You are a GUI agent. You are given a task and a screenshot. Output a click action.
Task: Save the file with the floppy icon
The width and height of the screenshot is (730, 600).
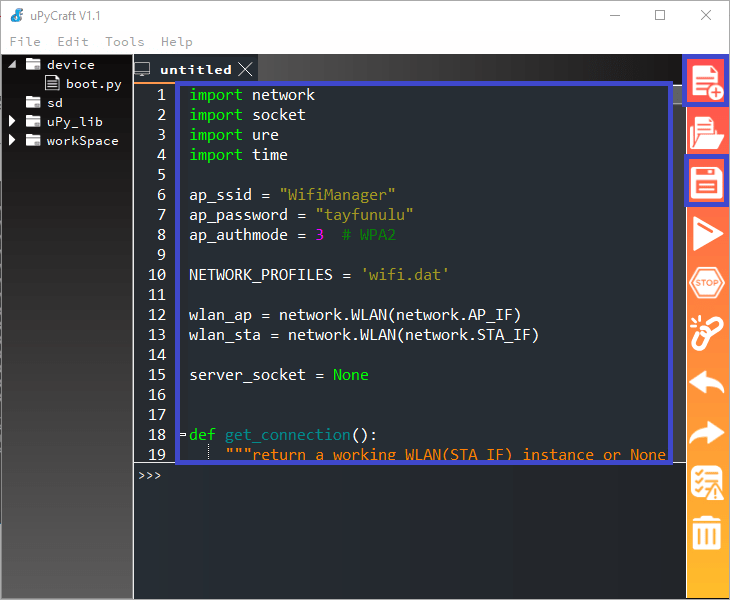(707, 182)
